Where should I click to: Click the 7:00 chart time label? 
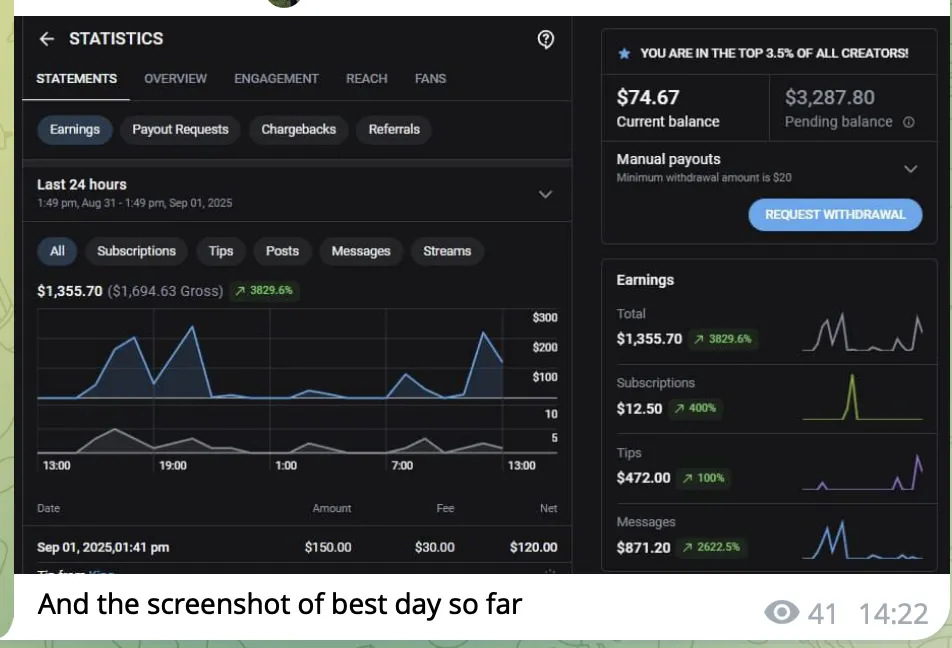coord(402,465)
